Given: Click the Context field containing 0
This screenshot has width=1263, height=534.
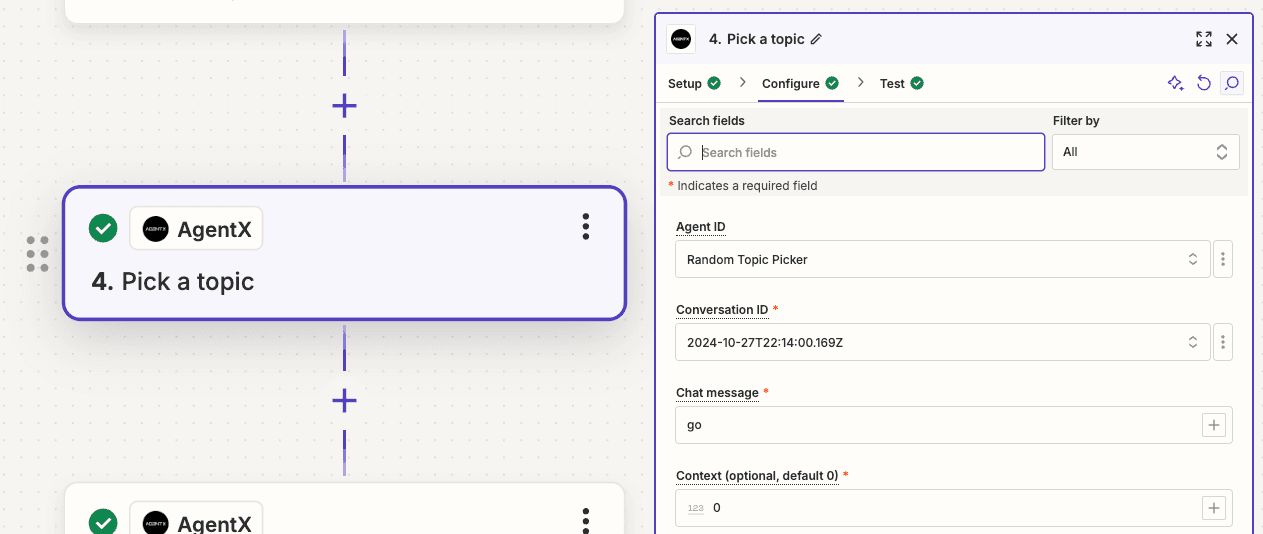Looking at the screenshot, I should (x=954, y=508).
